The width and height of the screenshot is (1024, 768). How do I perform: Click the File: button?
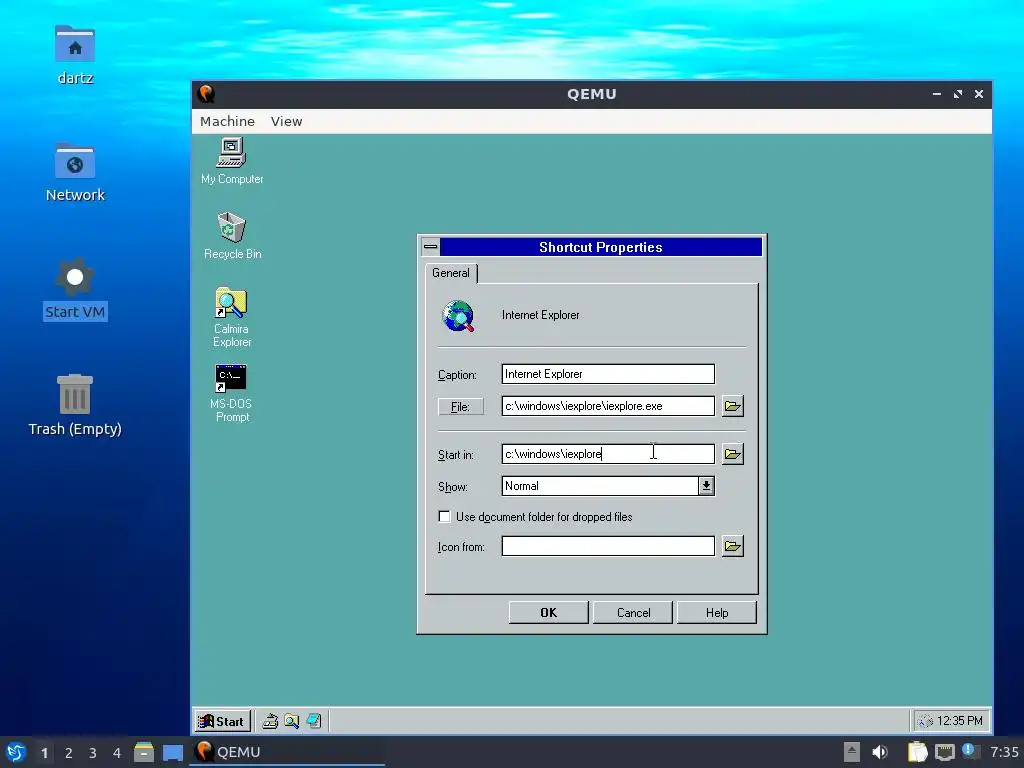pyautogui.click(x=460, y=407)
